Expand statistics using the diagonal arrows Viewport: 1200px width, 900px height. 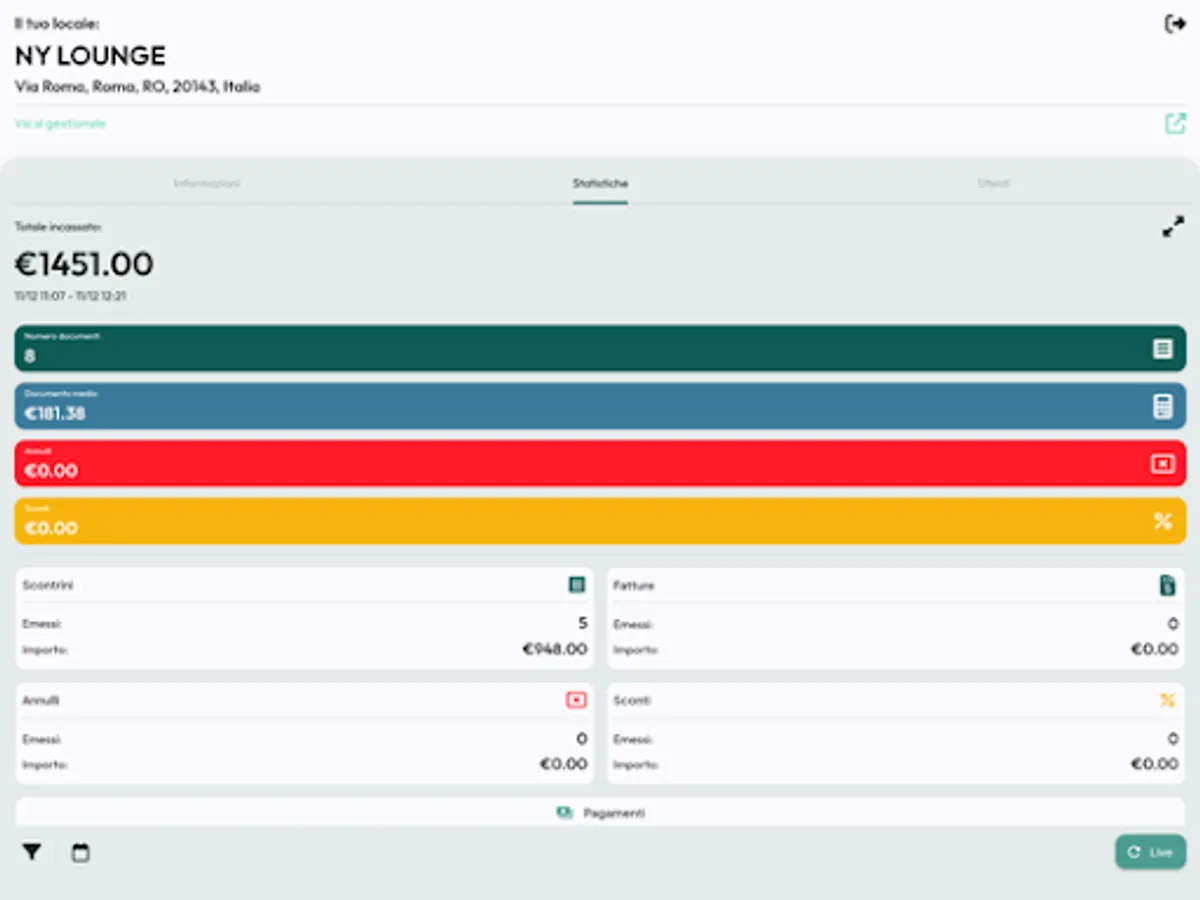[x=1172, y=227]
